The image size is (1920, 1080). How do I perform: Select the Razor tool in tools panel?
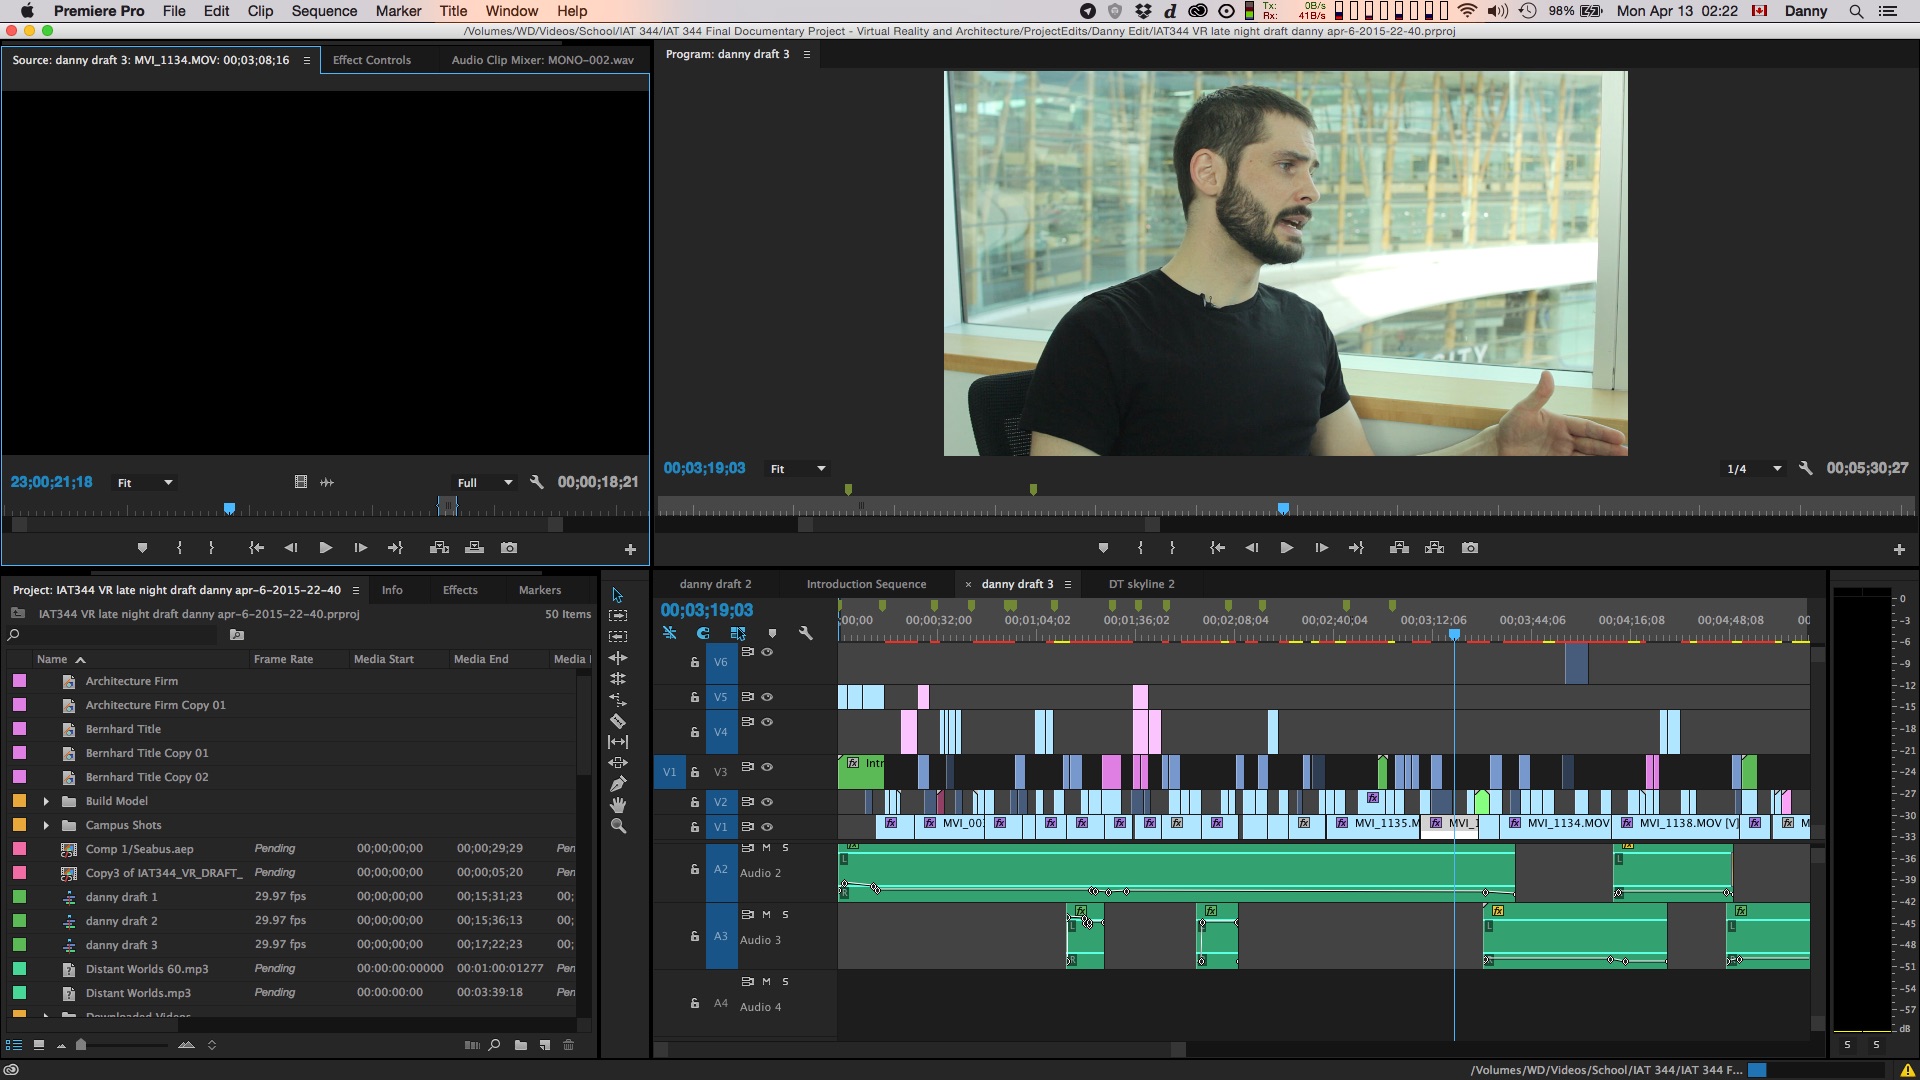(x=618, y=721)
